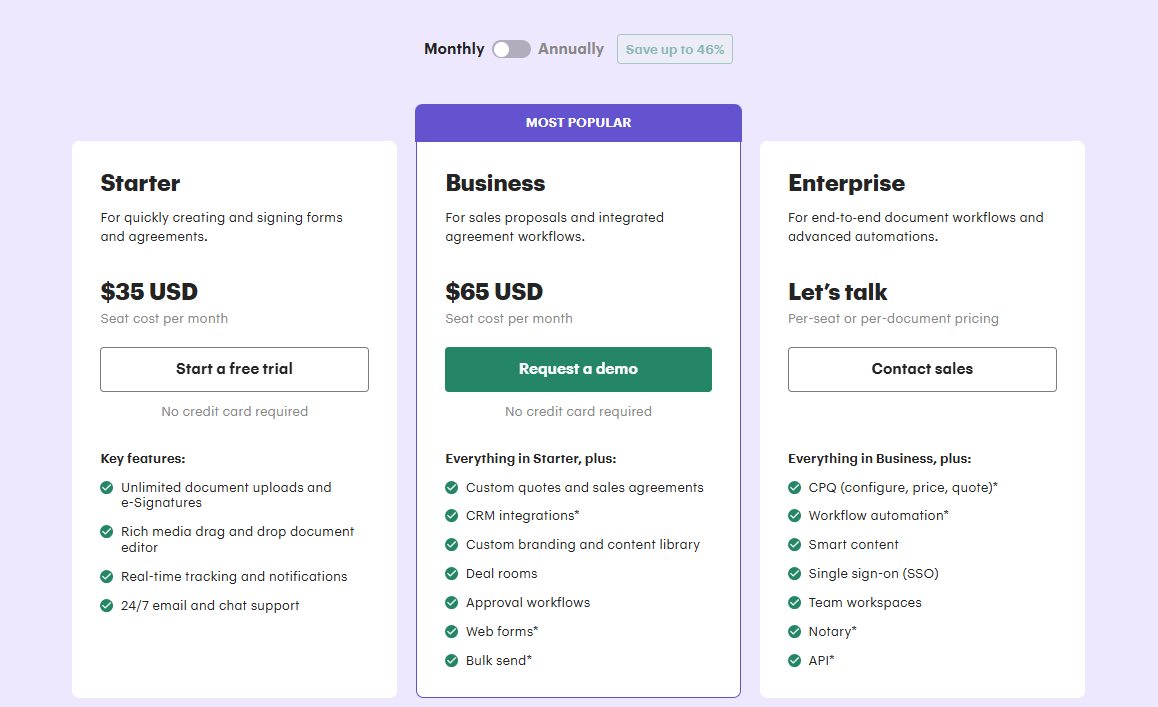This screenshot has height=707, width=1158.
Task: Click the $65 USD price text
Action: [x=494, y=292]
